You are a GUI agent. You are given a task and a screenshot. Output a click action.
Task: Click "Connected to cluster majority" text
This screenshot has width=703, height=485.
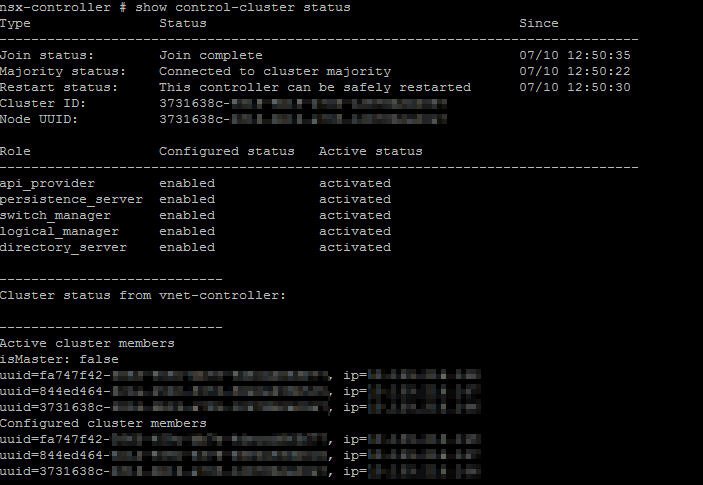[274, 71]
